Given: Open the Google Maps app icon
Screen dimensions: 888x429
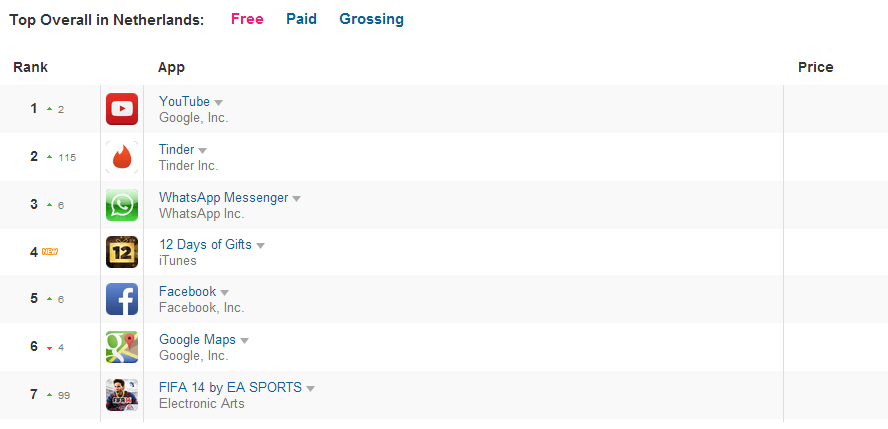Looking at the screenshot, I should 122,347.
